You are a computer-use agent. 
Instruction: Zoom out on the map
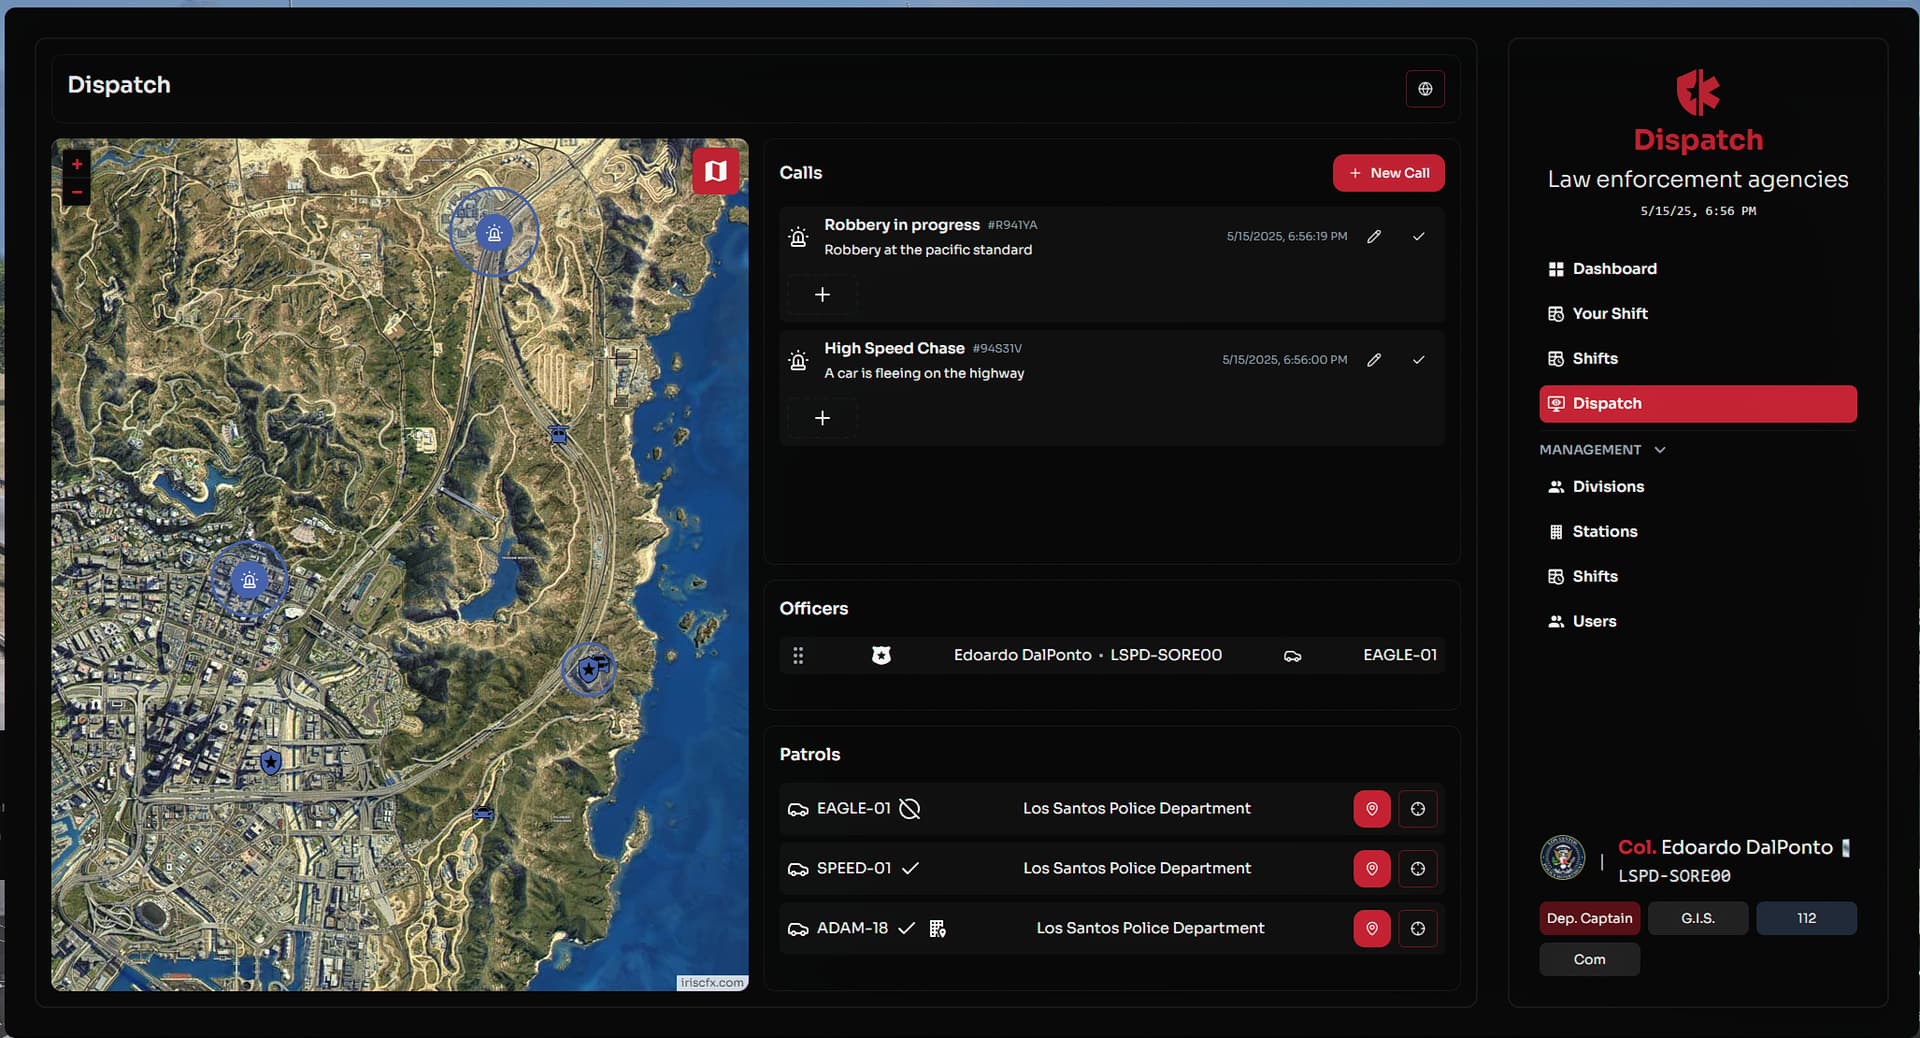pyautogui.click(x=77, y=191)
